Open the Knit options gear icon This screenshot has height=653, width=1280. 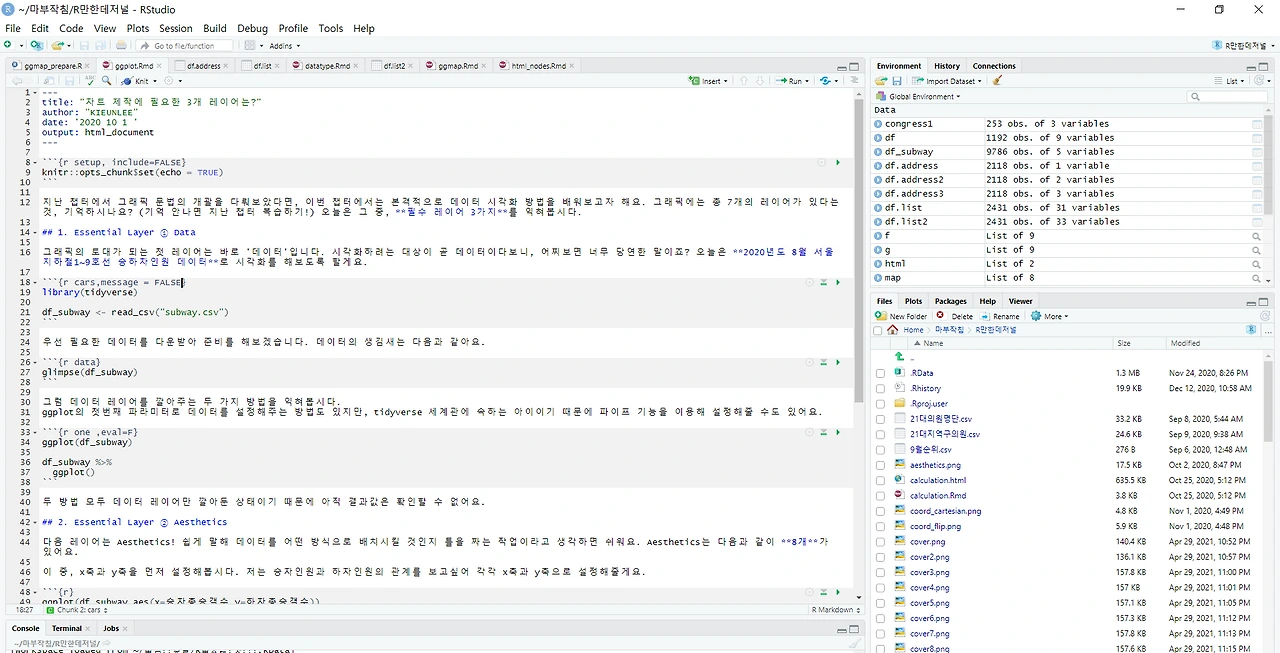click(x=168, y=80)
